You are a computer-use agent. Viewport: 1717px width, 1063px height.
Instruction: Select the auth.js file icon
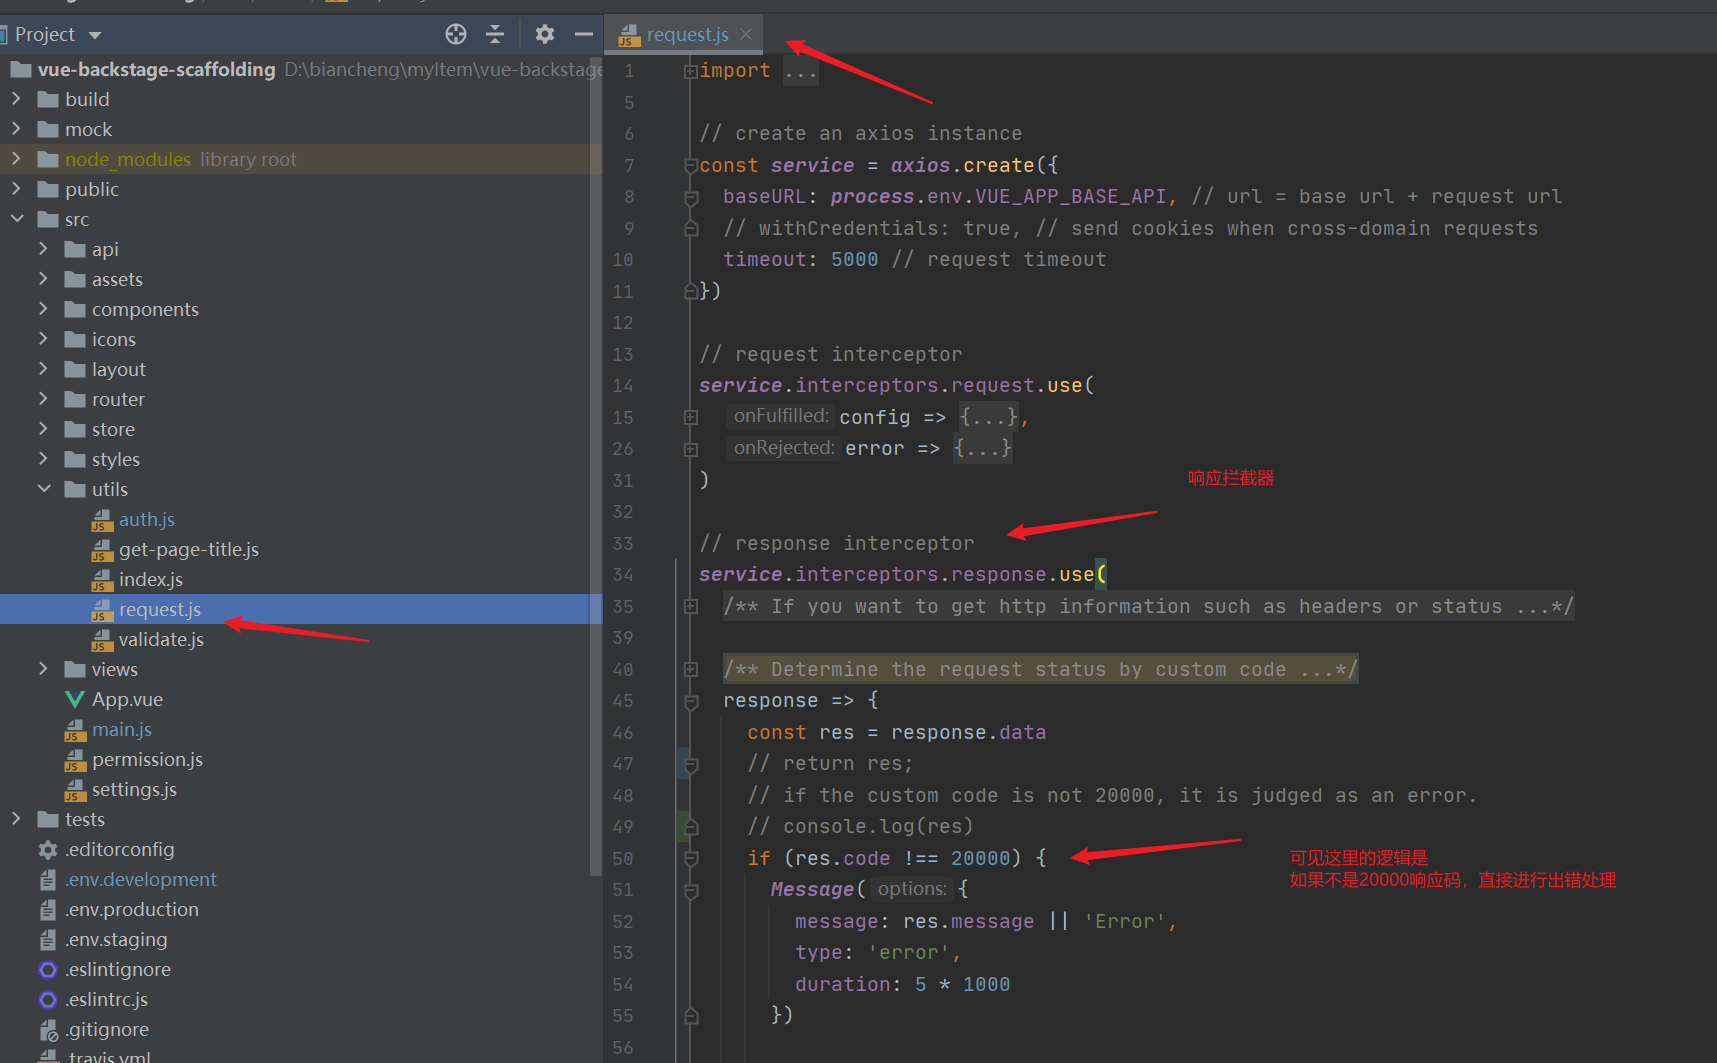pos(102,520)
